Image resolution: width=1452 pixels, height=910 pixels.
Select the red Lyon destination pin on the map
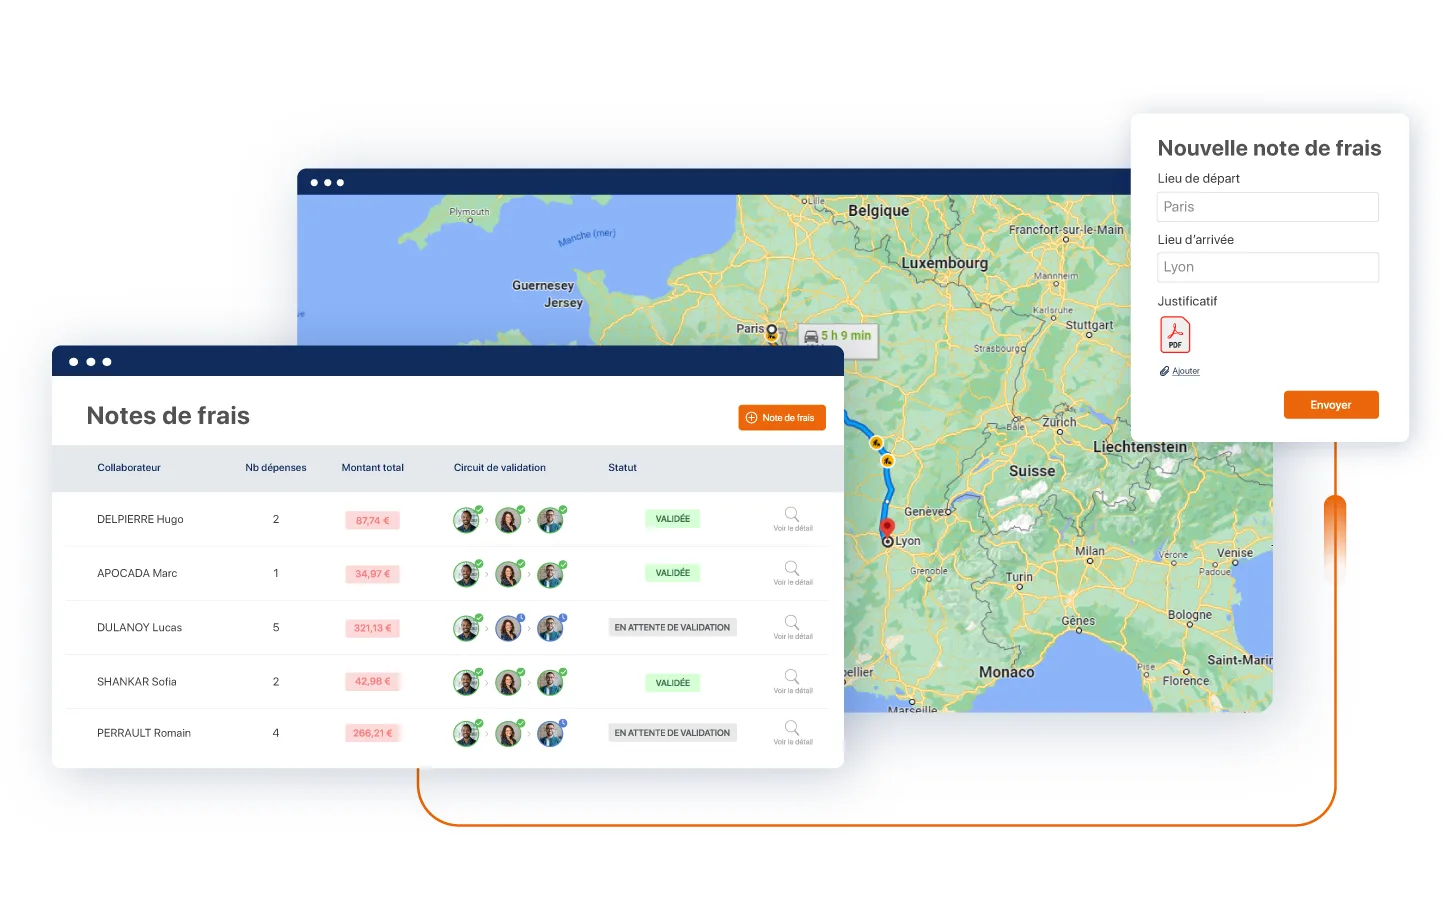click(x=887, y=528)
